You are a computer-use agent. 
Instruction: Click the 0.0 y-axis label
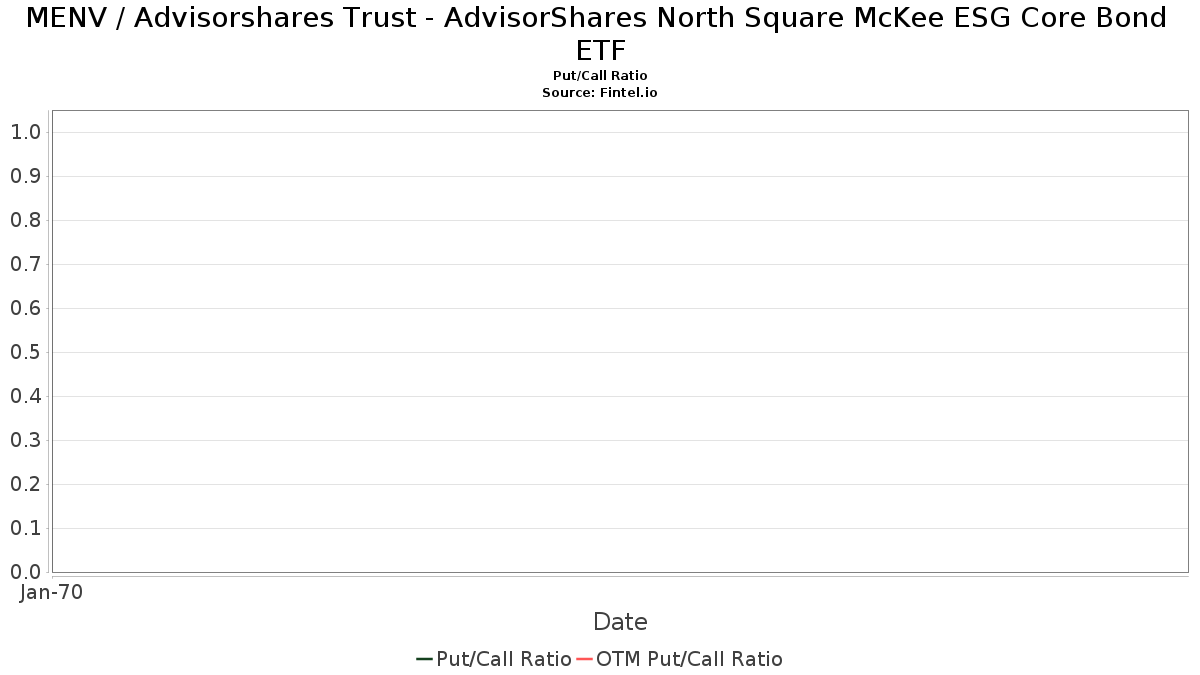point(25,572)
